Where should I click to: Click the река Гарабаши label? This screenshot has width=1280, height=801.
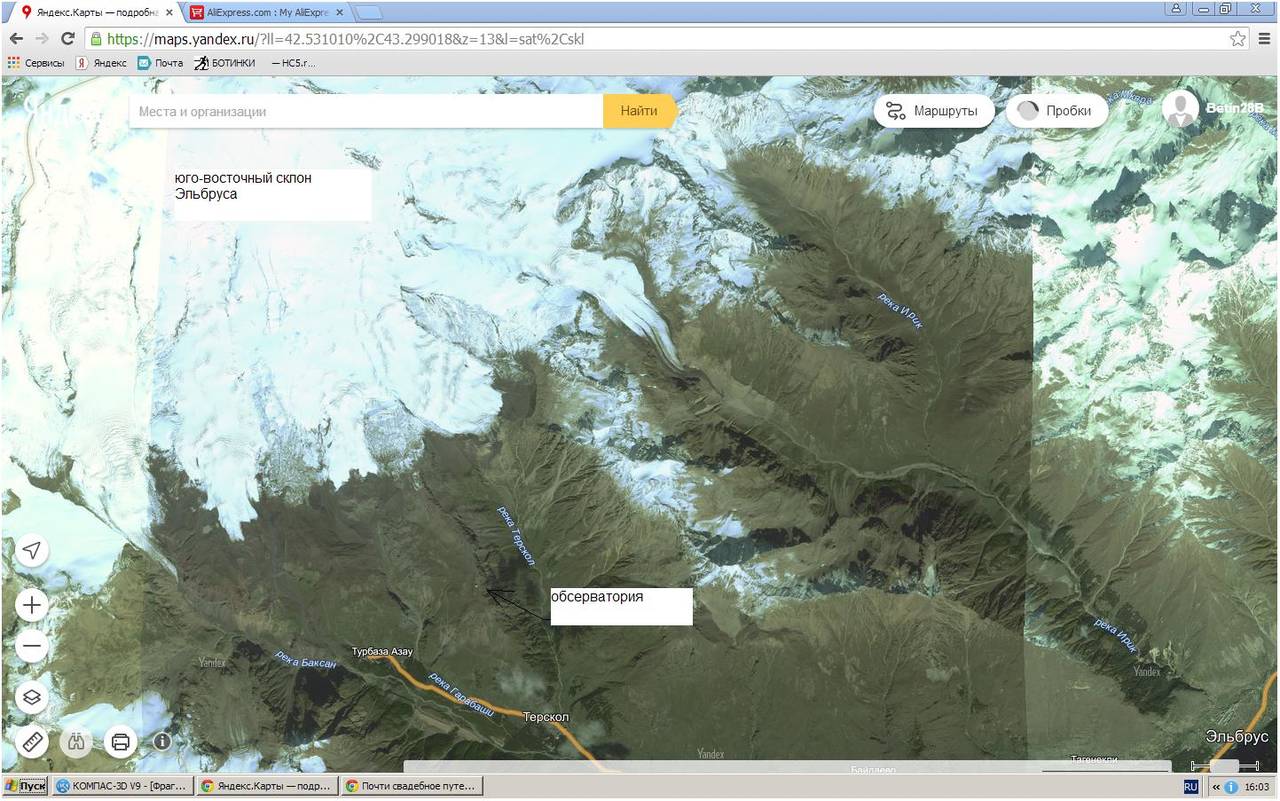460,693
